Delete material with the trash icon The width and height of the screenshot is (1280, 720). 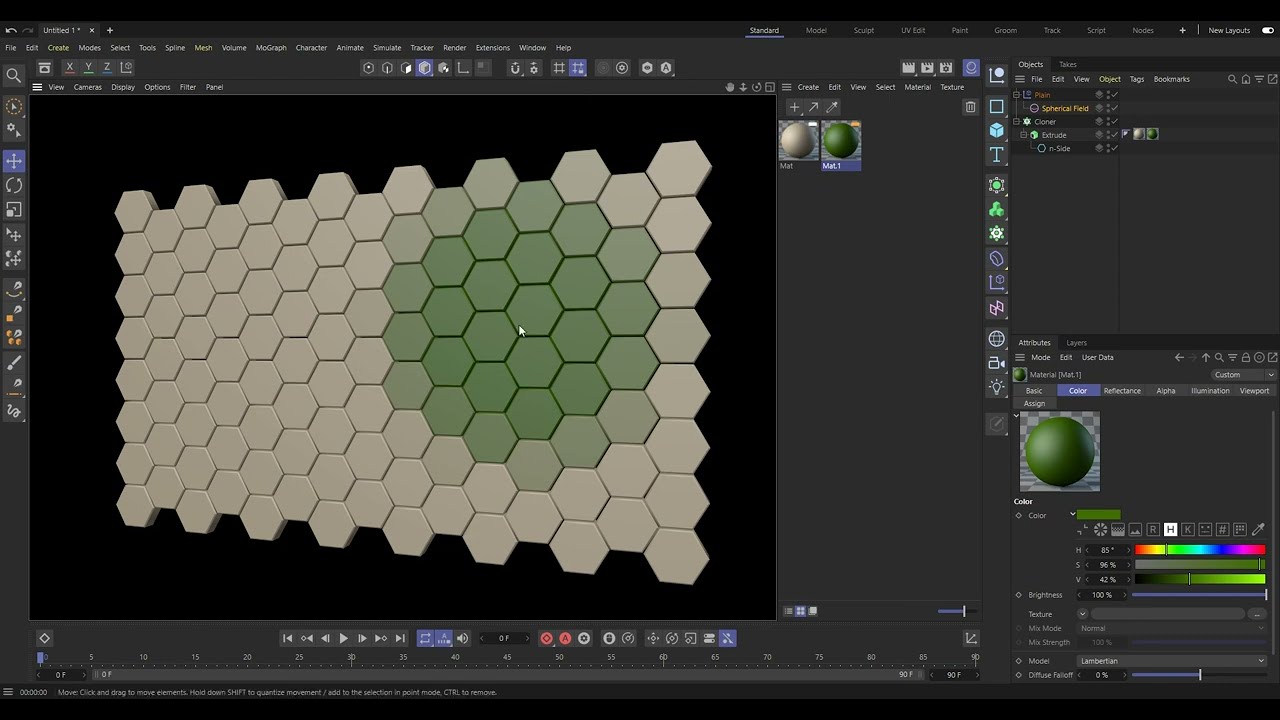click(x=970, y=107)
